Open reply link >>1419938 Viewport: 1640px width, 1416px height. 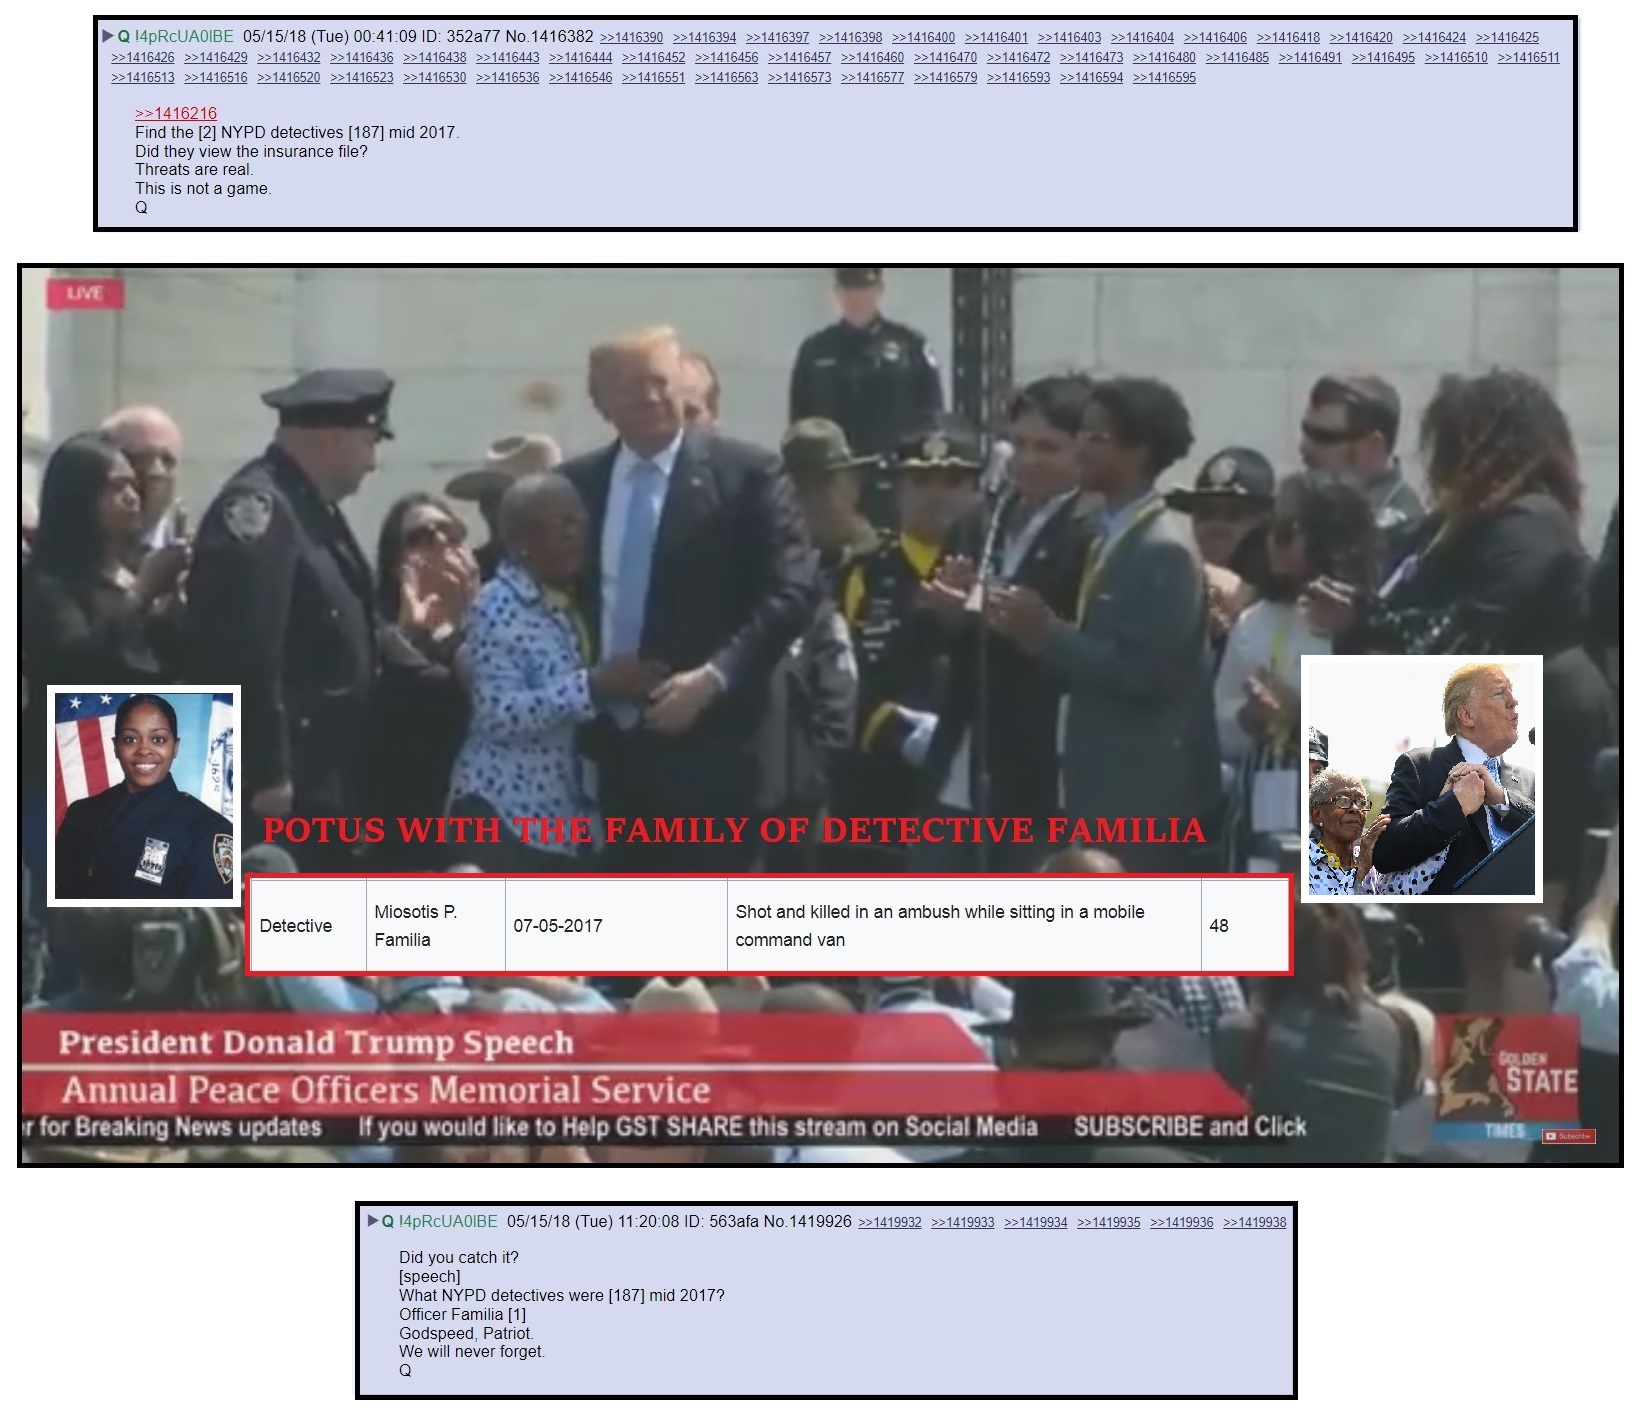point(1255,1222)
